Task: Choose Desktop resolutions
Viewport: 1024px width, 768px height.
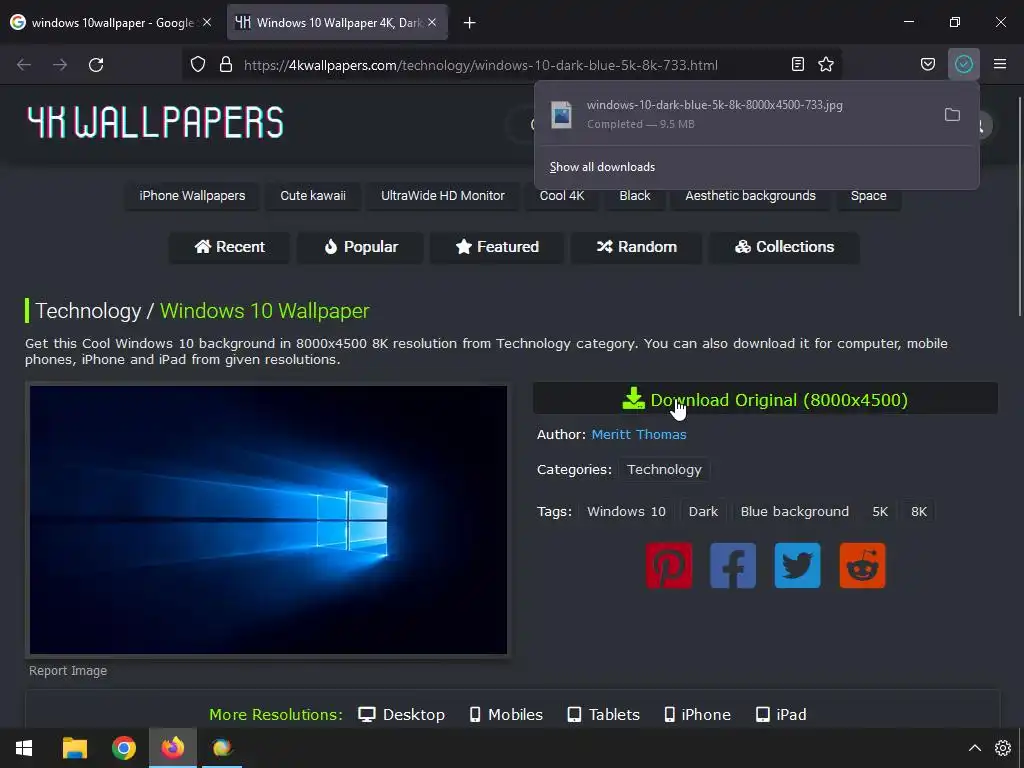Action: (x=402, y=714)
